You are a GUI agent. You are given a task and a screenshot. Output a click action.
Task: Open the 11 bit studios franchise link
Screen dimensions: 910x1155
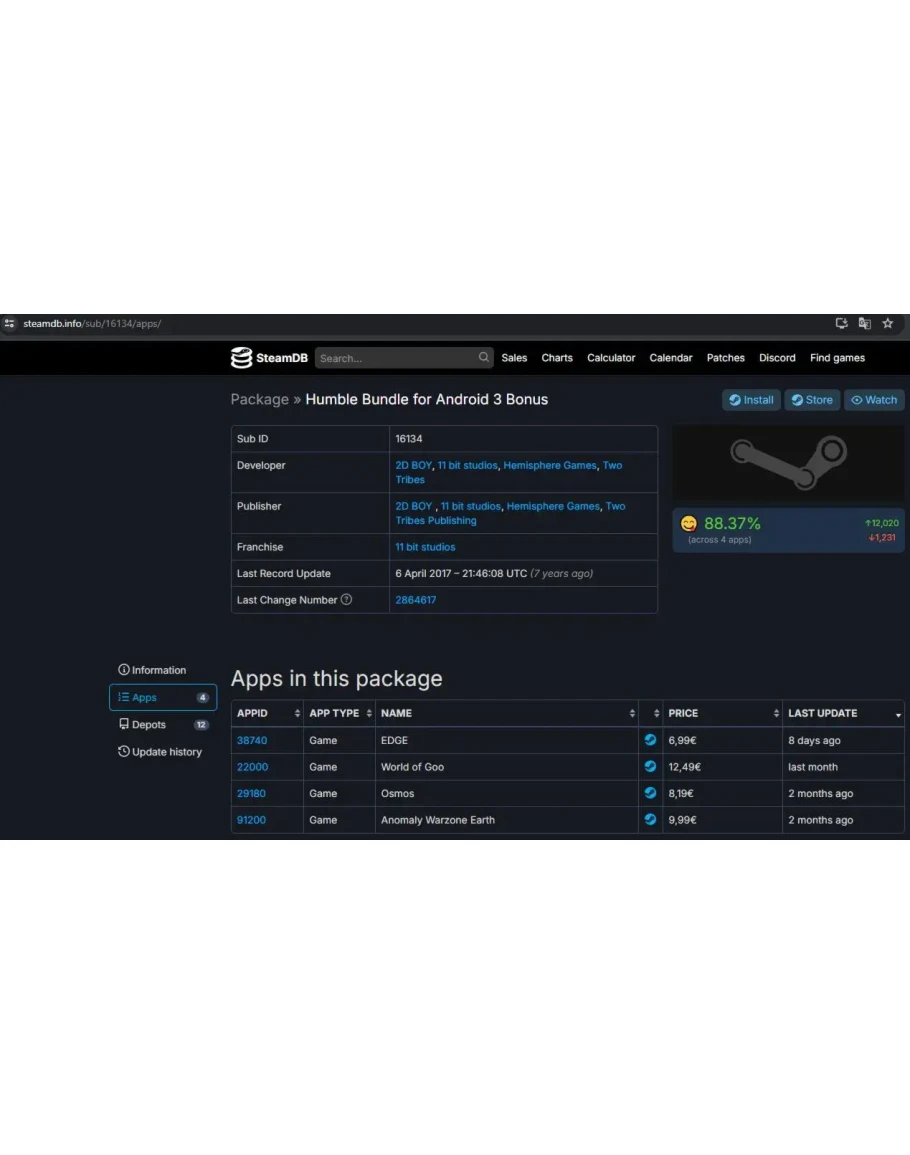click(x=425, y=547)
